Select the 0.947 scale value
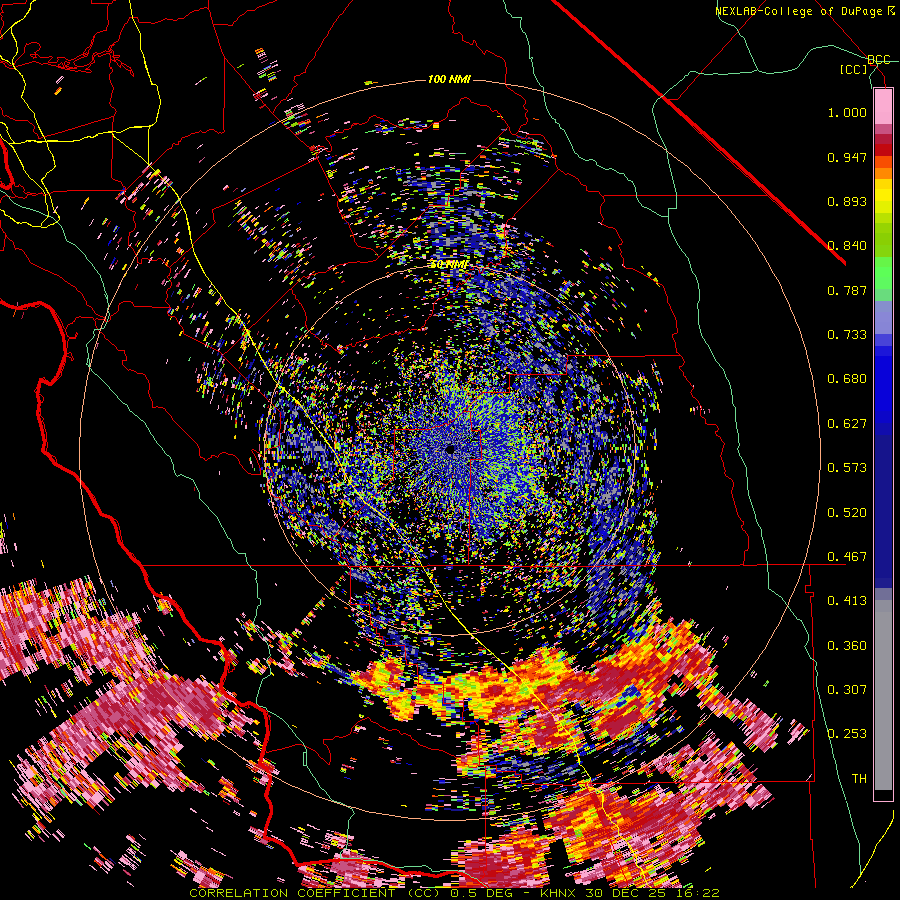 click(x=847, y=157)
